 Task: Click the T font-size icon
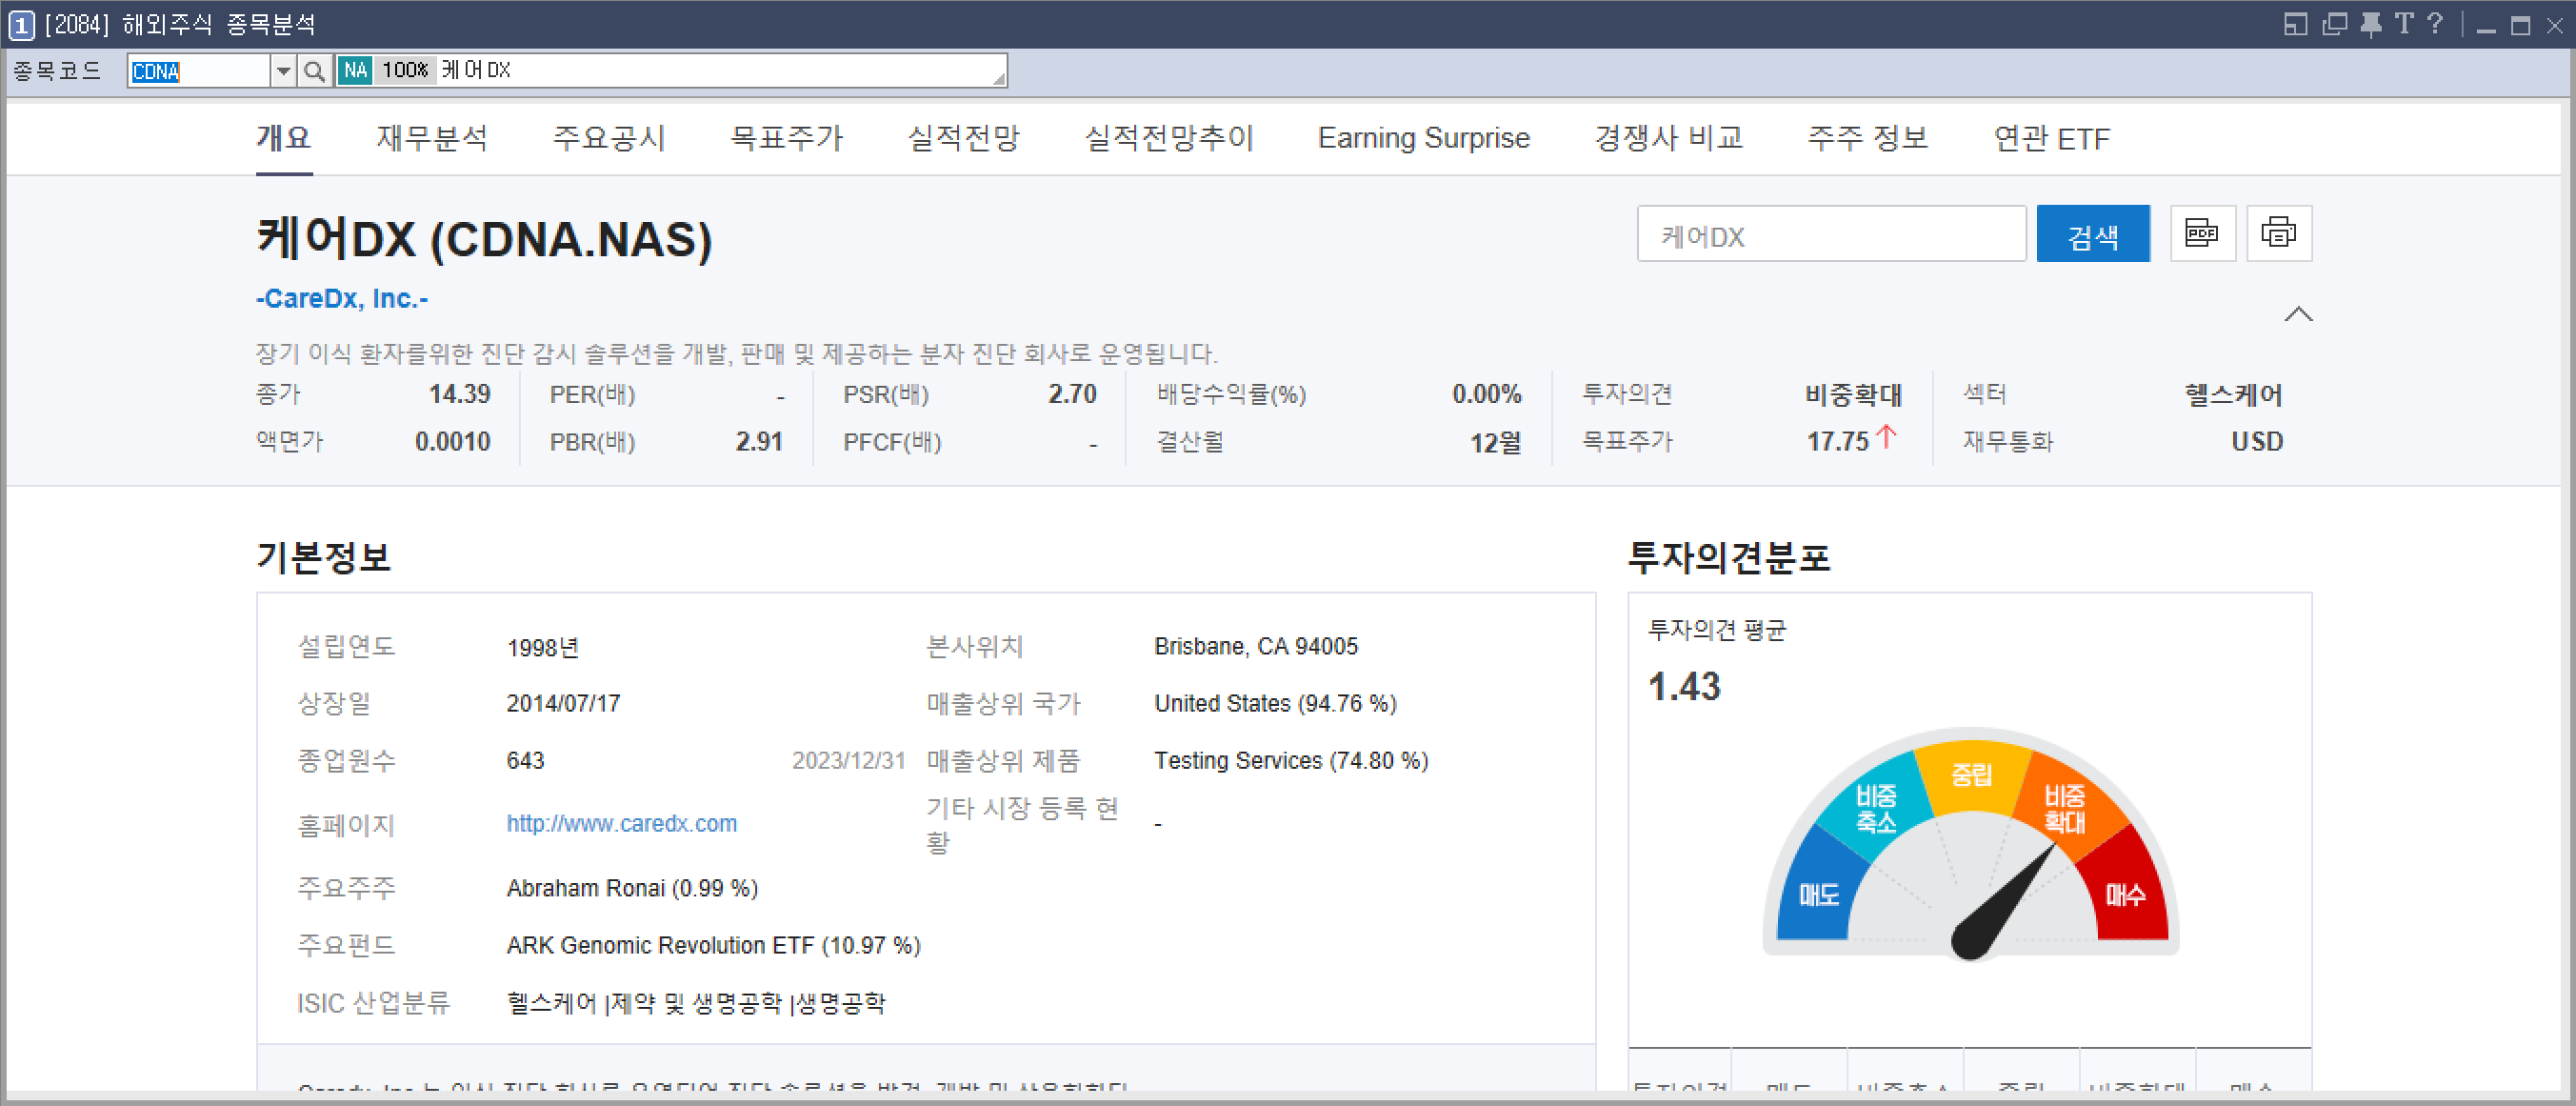[x=2404, y=23]
